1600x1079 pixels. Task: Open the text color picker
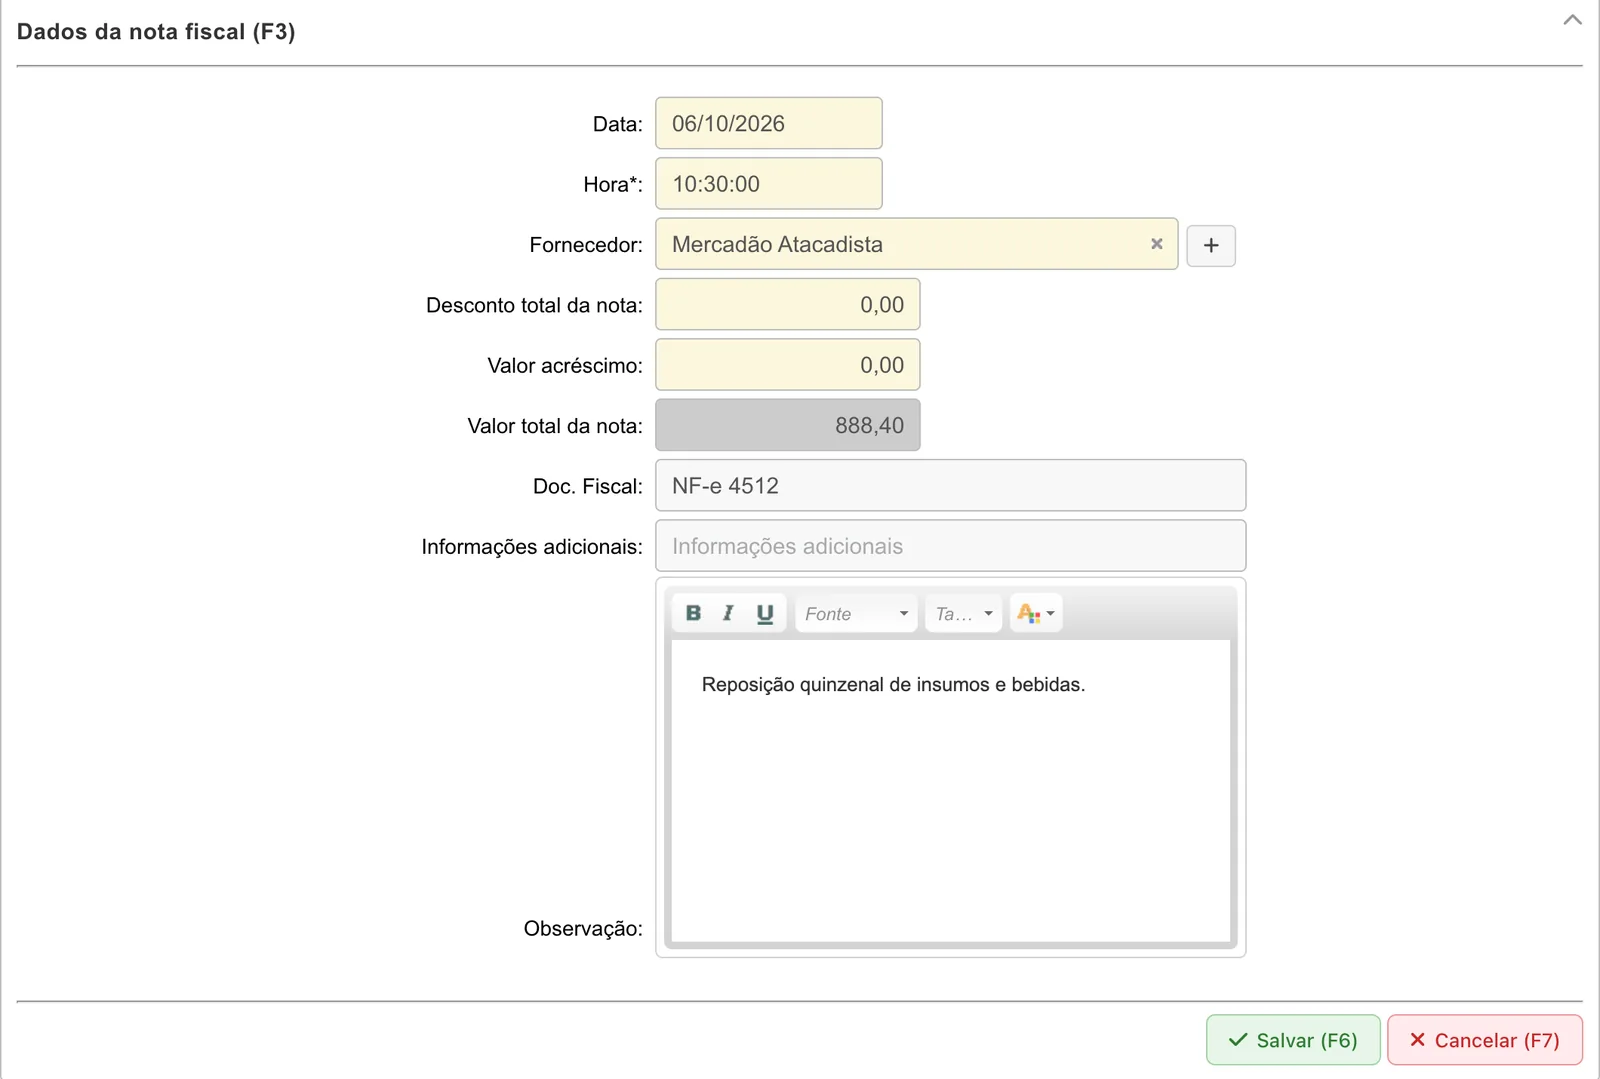[x=1036, y=613]
